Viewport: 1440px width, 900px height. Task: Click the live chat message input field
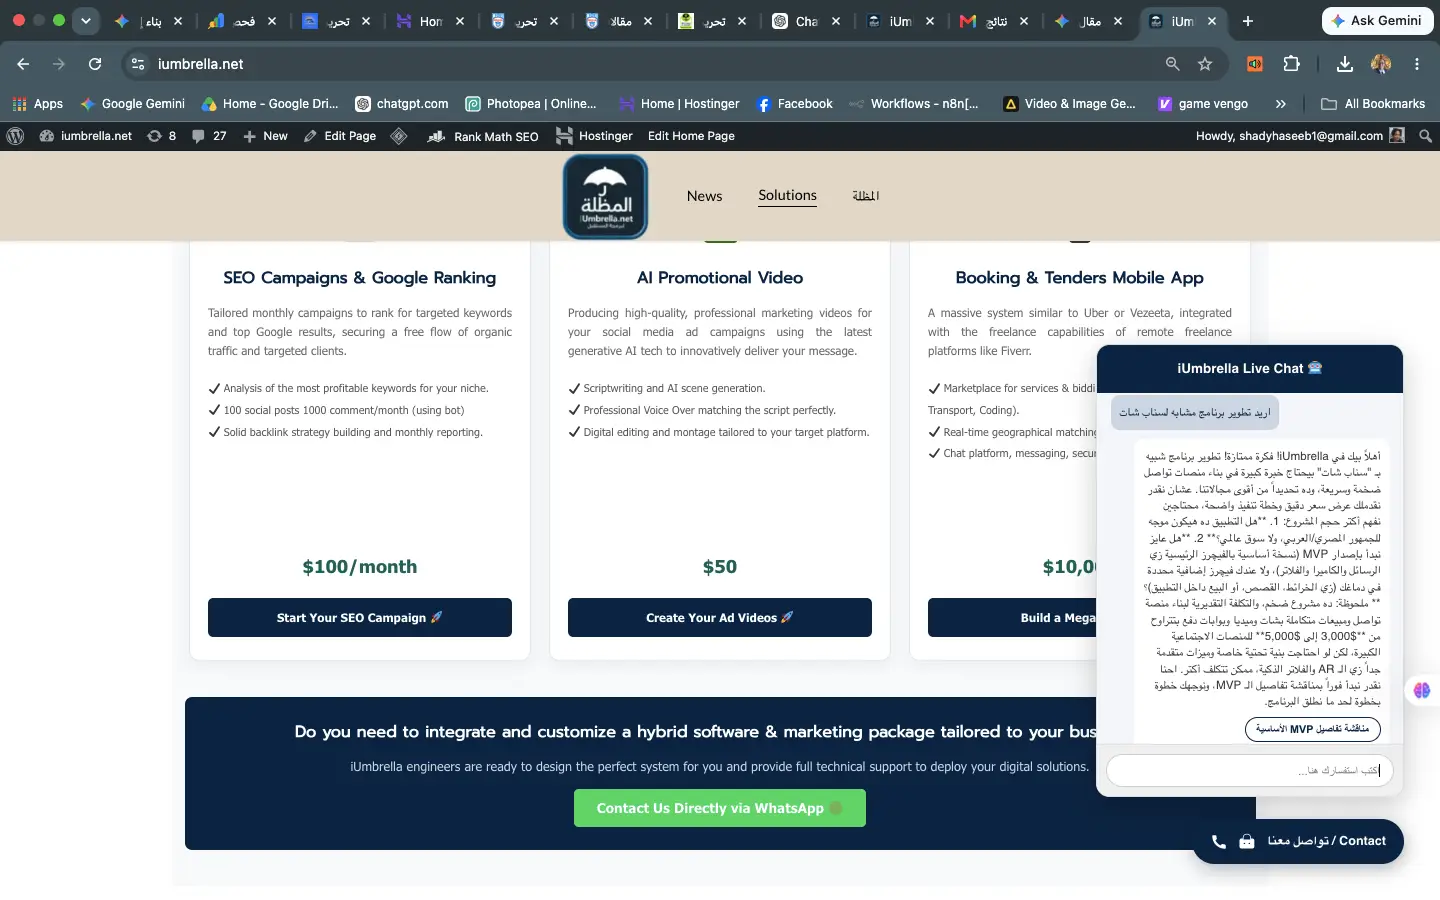point(1249,771)
